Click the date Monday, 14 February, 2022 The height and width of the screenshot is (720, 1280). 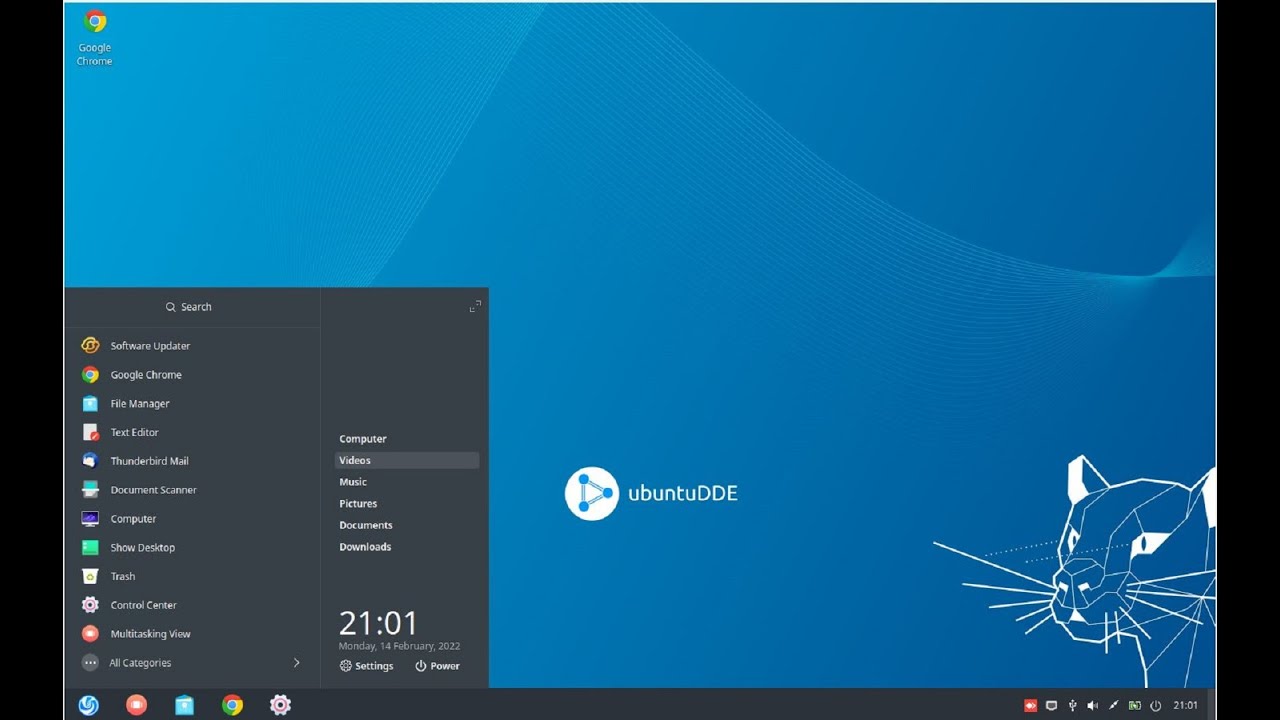399,646
